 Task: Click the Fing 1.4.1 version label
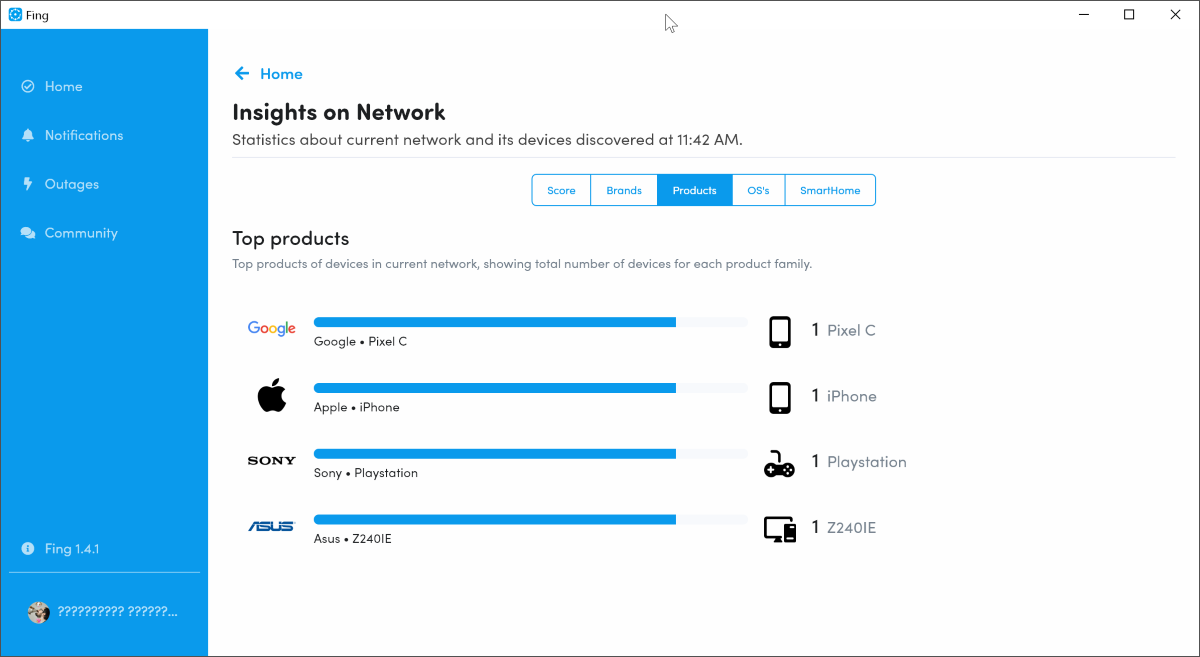pos(72,549)
